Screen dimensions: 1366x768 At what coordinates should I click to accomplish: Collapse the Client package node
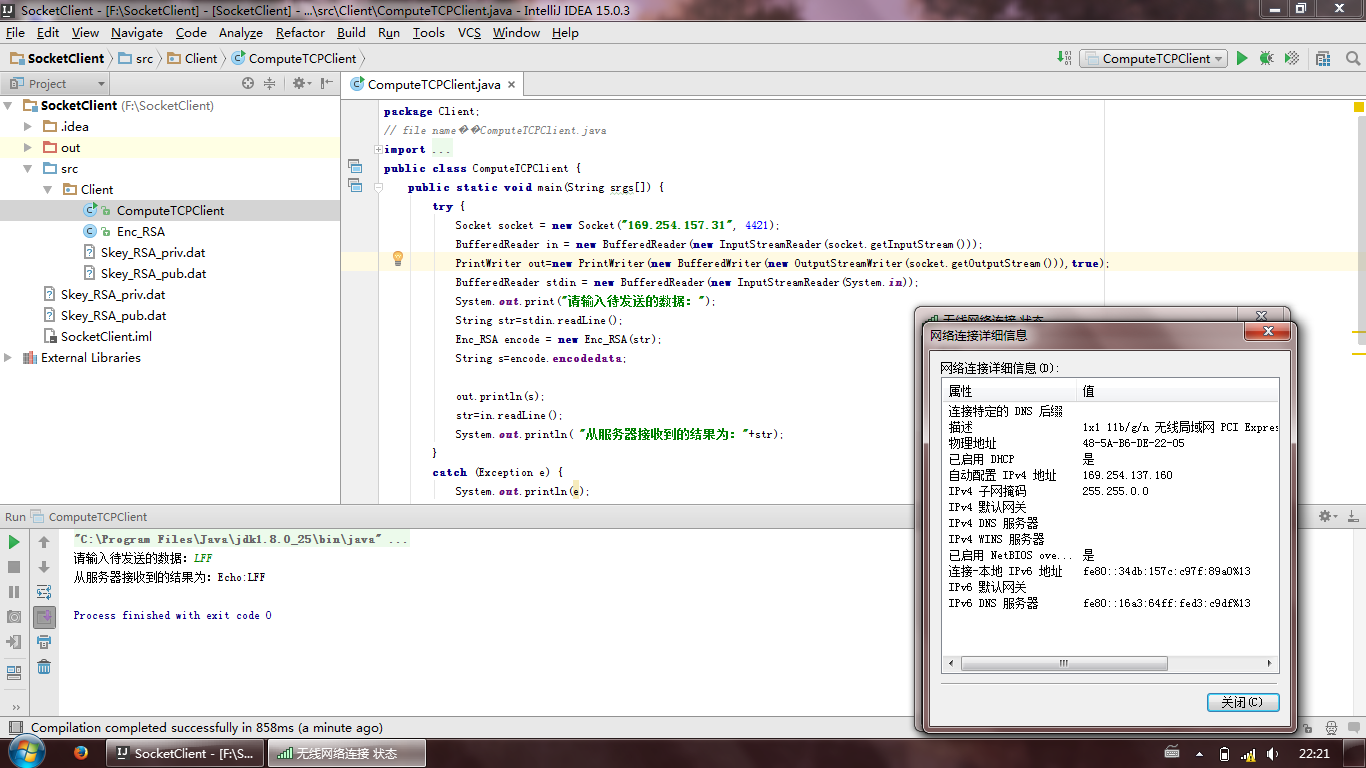pos(47,189)
